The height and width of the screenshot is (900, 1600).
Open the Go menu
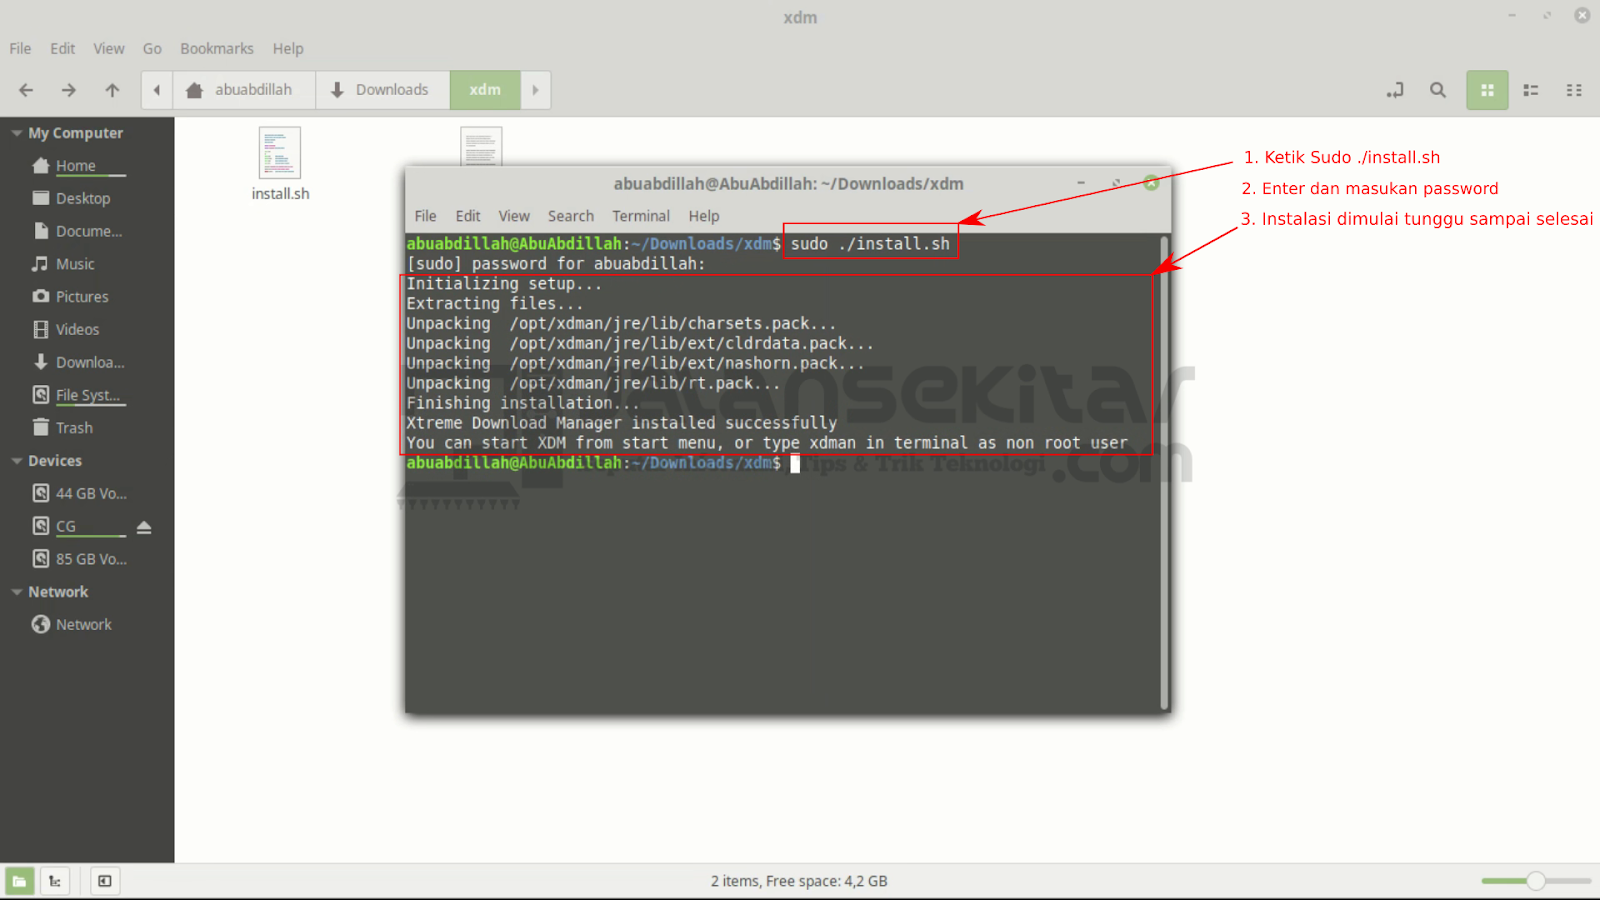[x=152, y=48]
